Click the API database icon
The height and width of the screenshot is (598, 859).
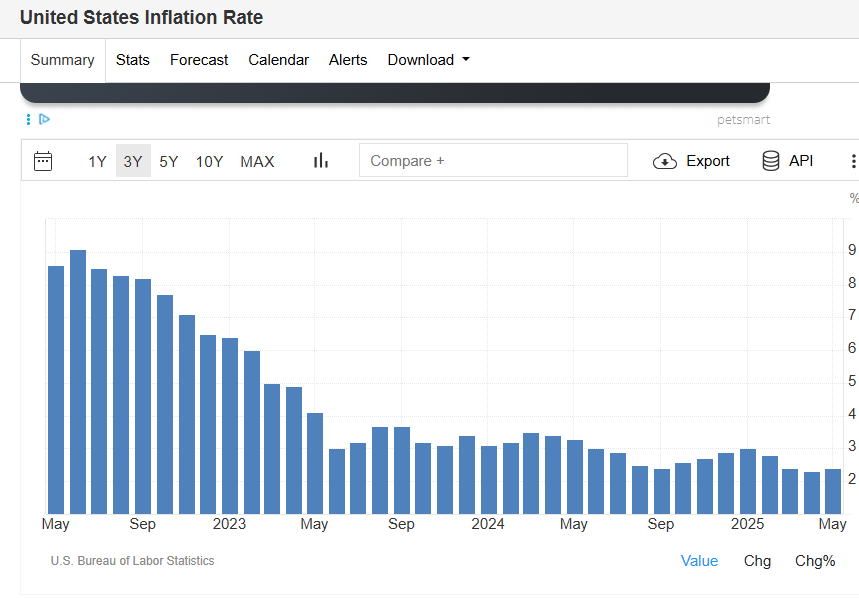[x=771, y=161]
